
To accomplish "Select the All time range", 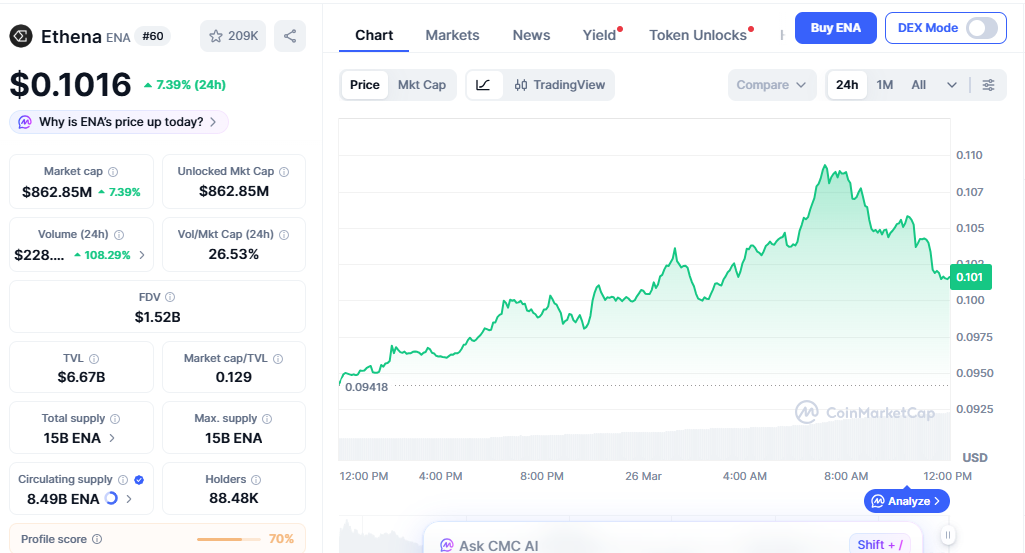I will click(x=918, y=85).
